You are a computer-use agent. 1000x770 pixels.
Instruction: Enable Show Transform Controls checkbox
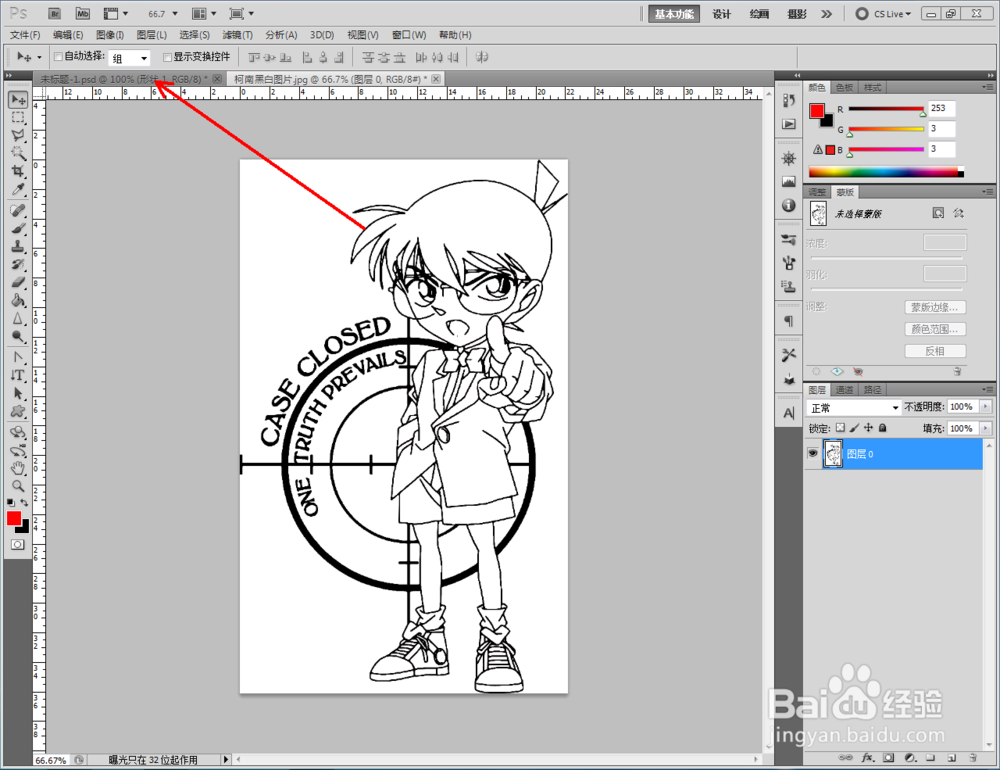(x=168, y=57)
